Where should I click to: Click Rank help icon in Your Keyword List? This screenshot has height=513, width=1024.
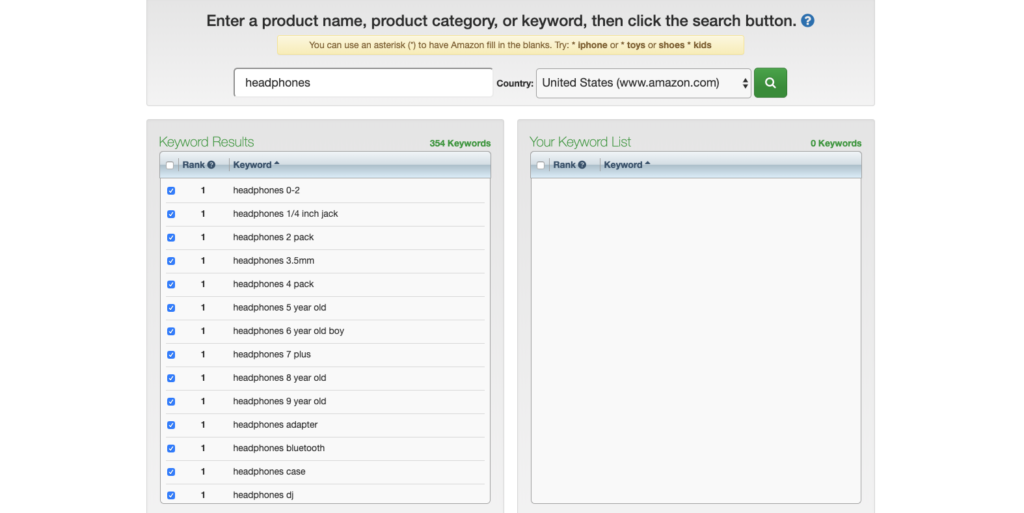pyautogui.click(x=582, y=165)
